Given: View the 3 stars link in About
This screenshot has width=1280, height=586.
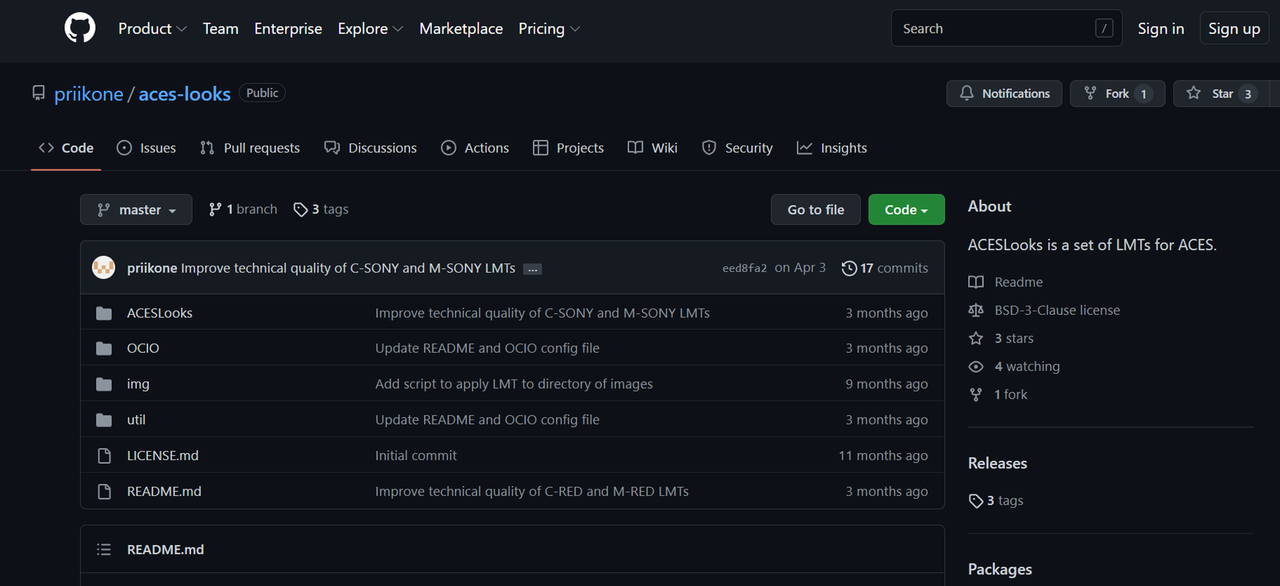Looking at the screenshot, I should pyautogui.click(x=1001, y=338).
